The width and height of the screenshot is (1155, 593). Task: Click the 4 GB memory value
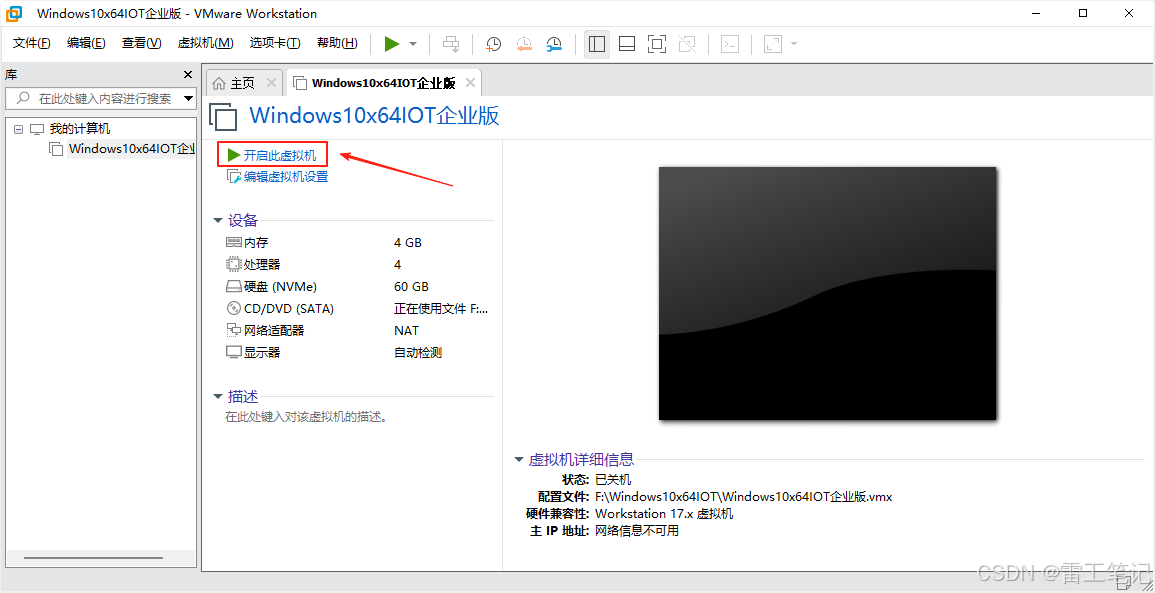tap(408, 242)
